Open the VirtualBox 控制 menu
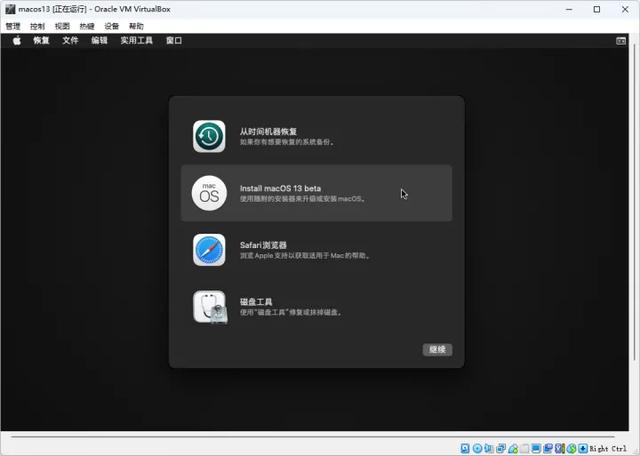Image resolution: width=640 pixels, height=456 pixels. point(38,26)
